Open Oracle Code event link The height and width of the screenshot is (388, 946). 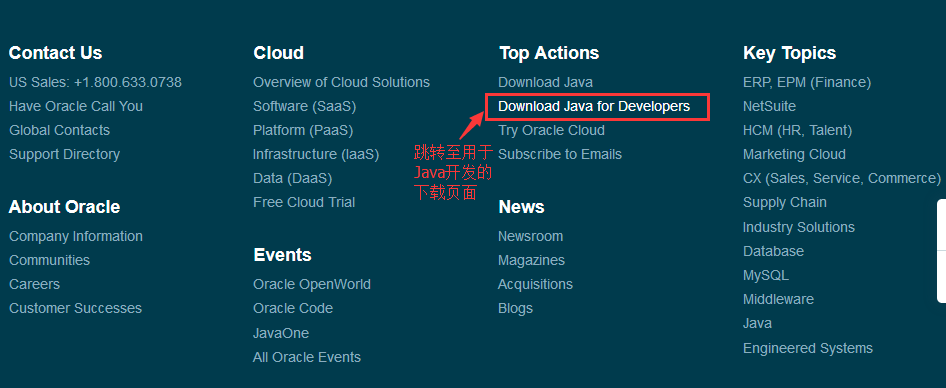pyautogui.click(x=293, y=308)
